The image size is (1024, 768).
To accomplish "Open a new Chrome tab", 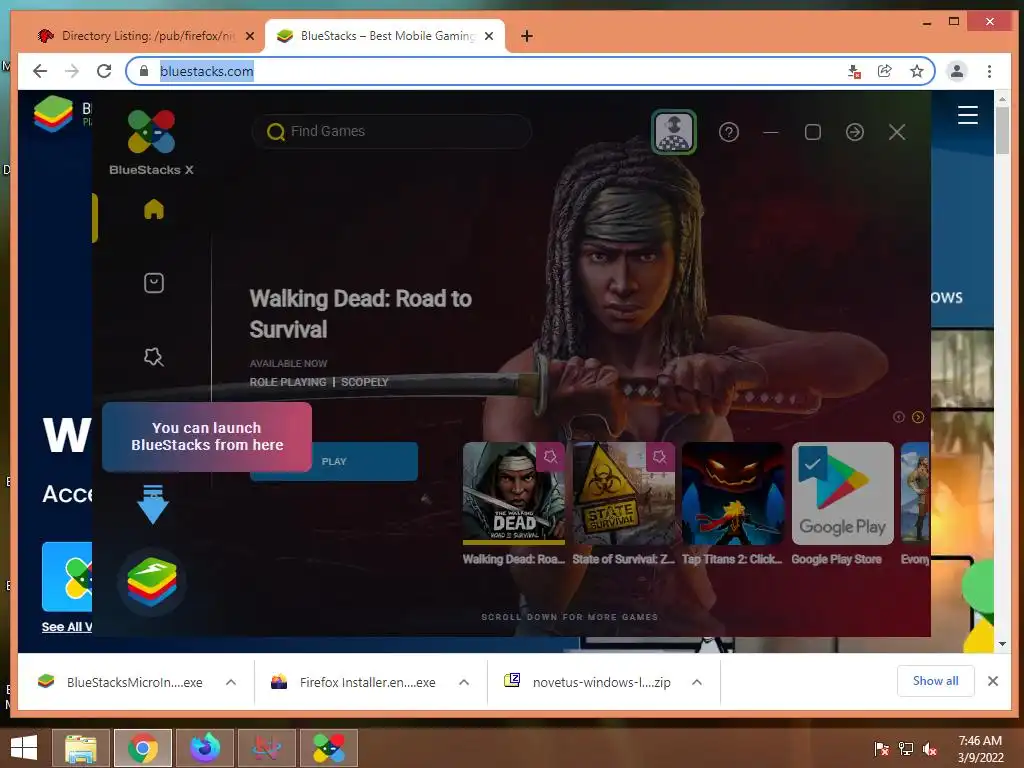I will (x=527, y=37).
